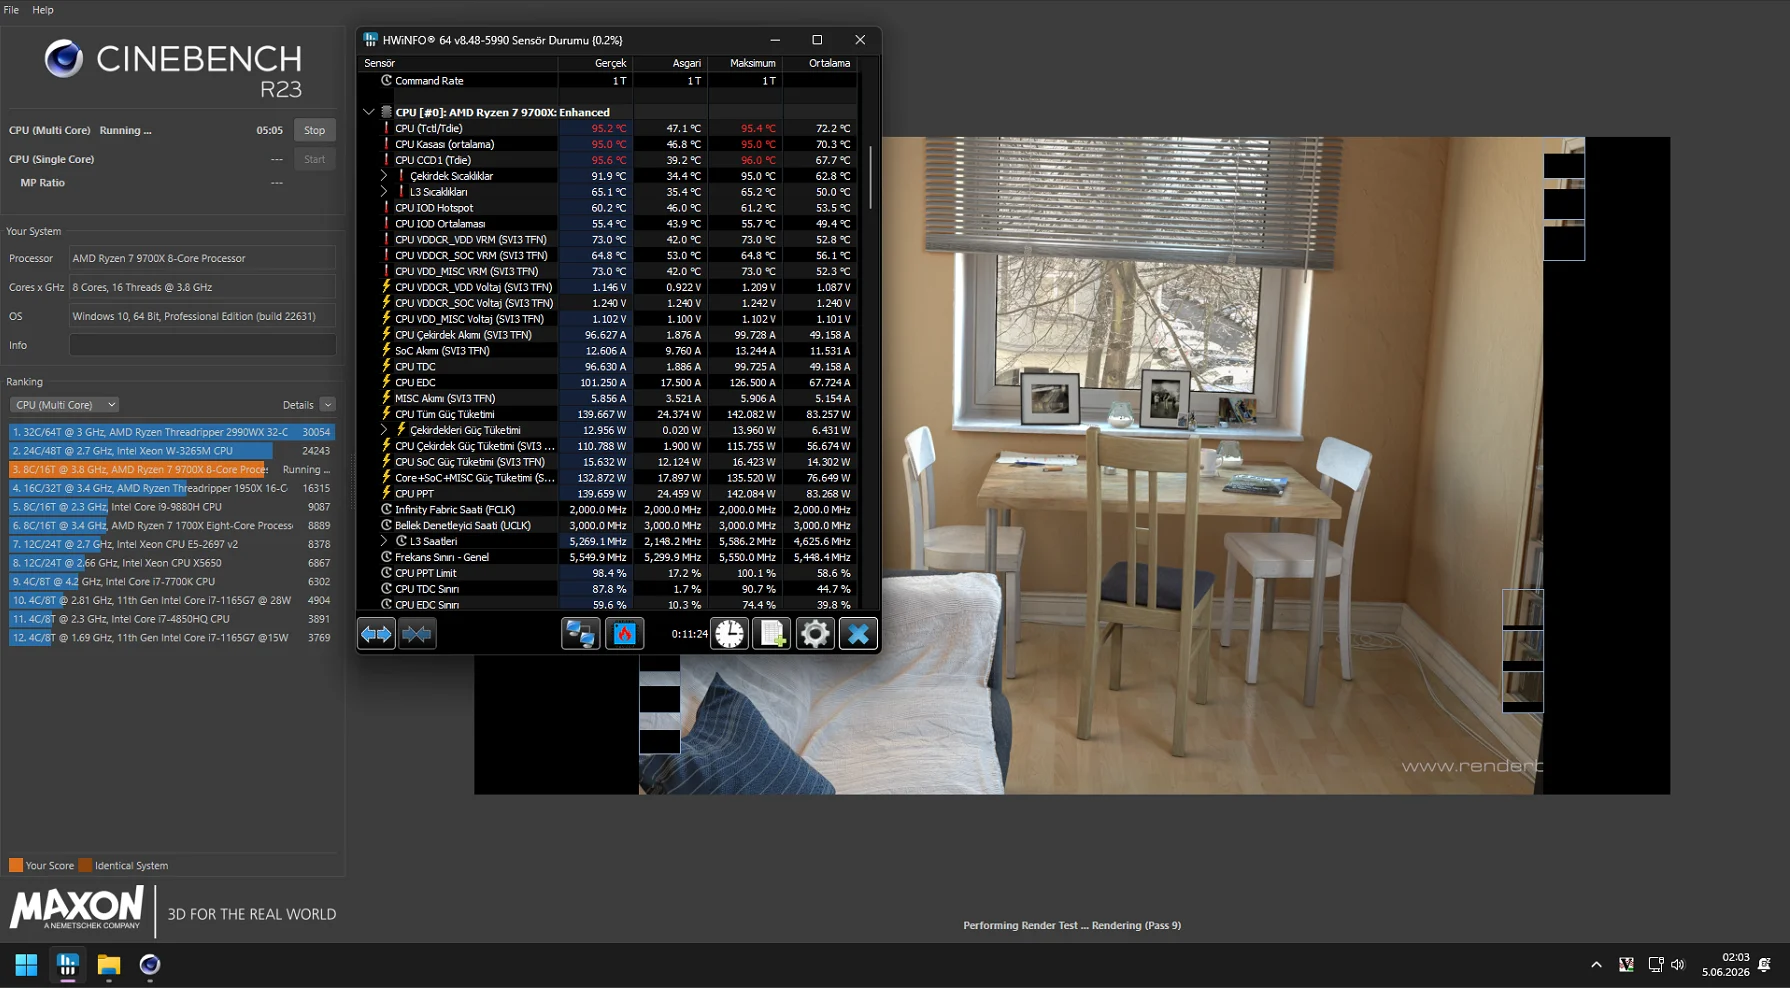Image resolution: width=1790 pixels, height=988 pixels.
Task: Click the HWiNFO CPU flame stress icon
Action: tap(625, 633)
